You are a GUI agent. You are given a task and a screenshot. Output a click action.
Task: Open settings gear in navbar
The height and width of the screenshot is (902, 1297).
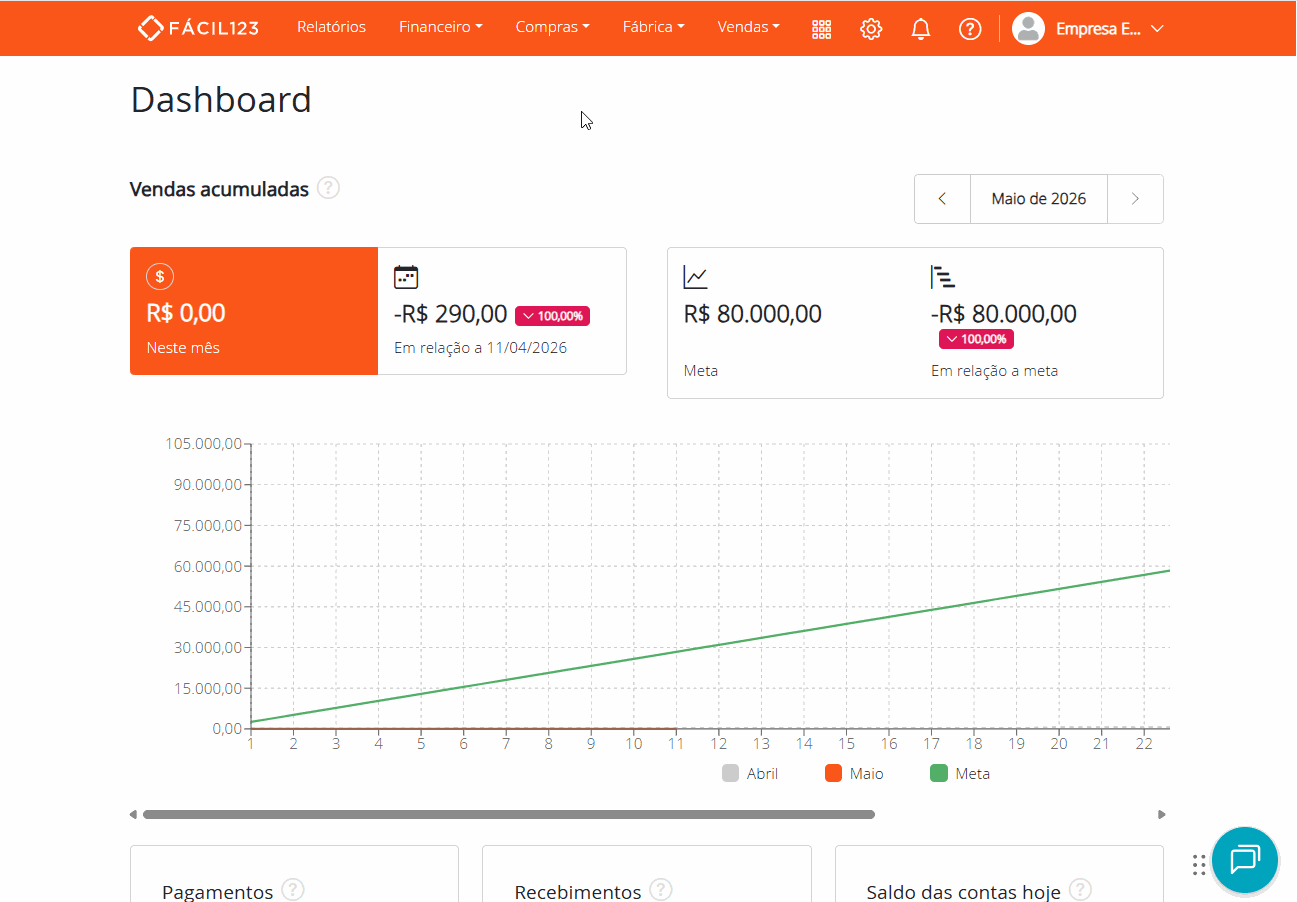[x=871, y=29]
